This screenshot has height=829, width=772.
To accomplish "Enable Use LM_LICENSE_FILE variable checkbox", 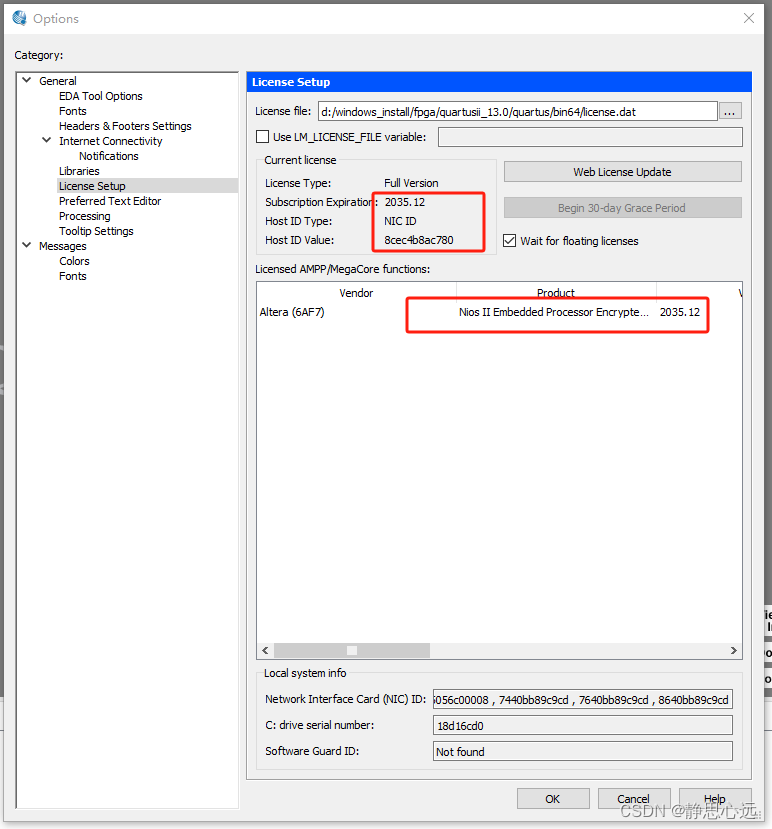I will [x=262, y=137].
